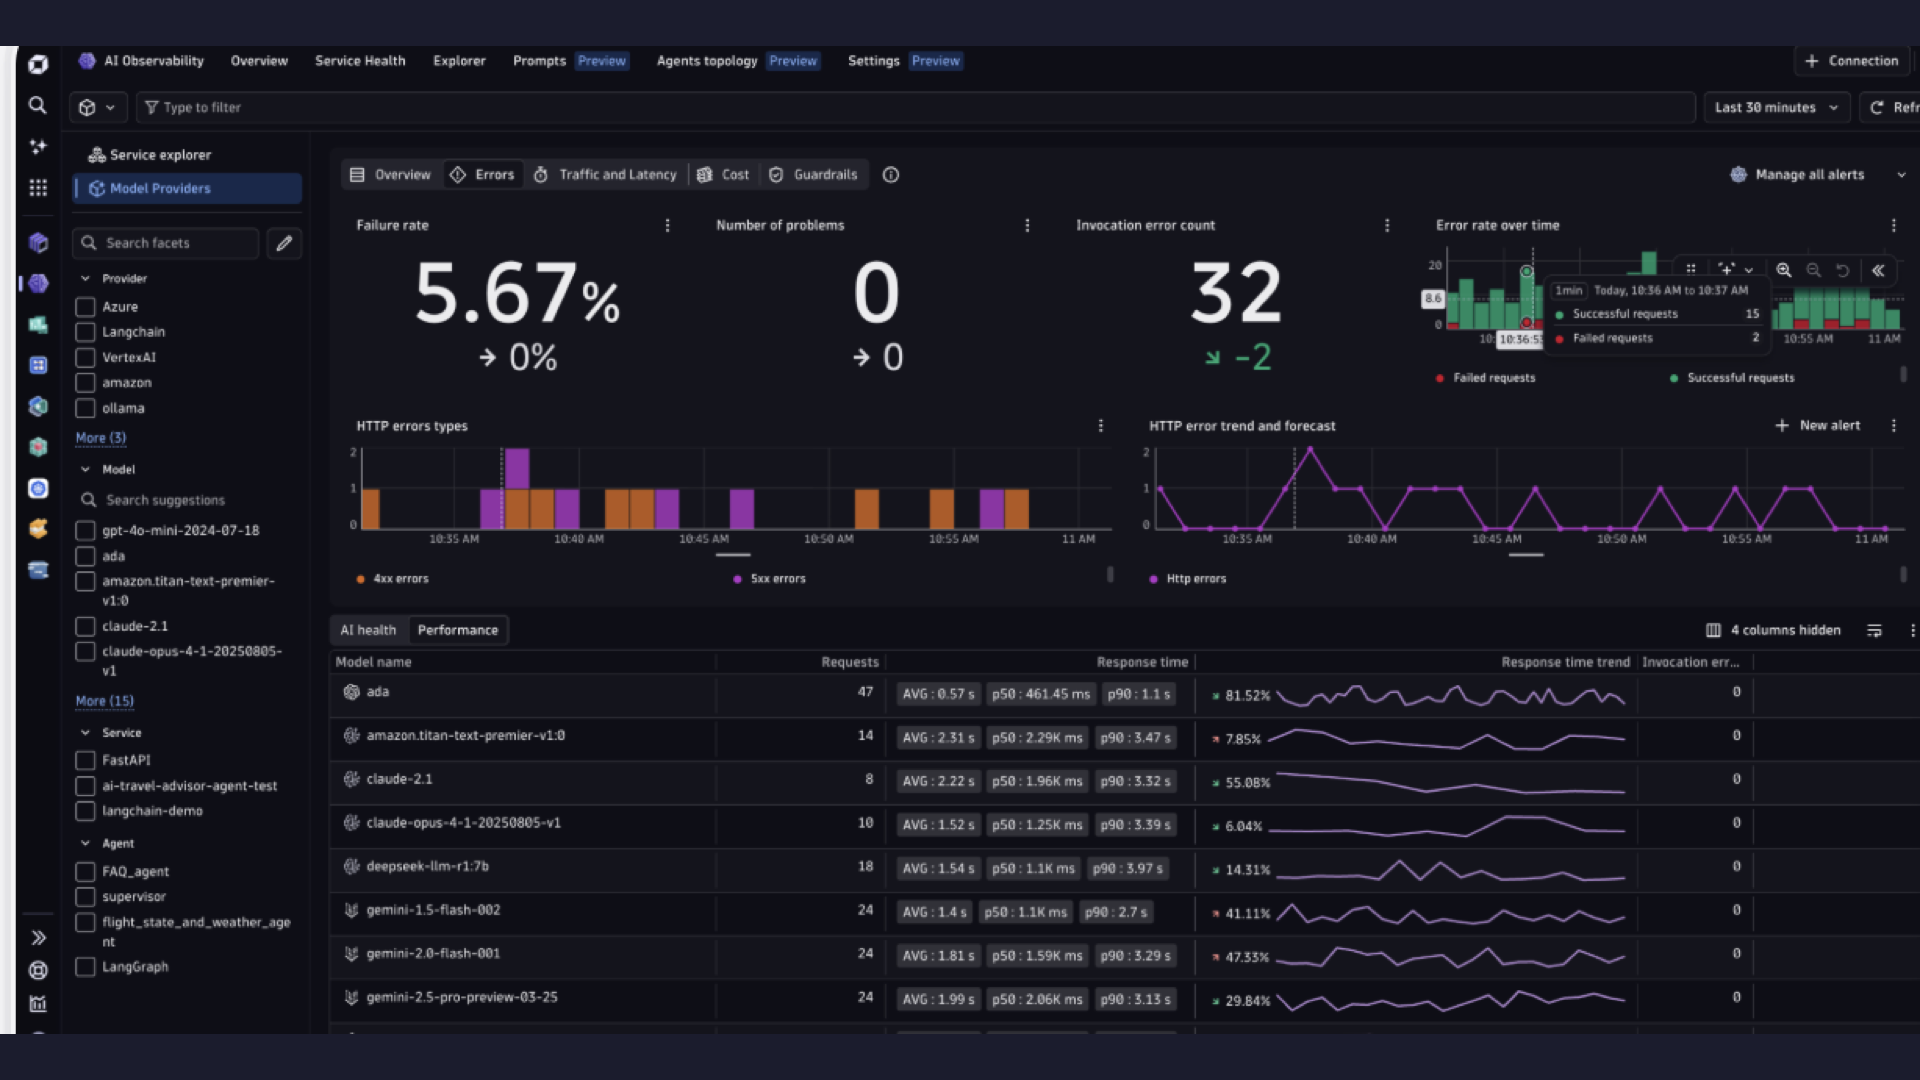Click zoom in icon on error rate chart
Screen dimensions: 1920x1080
pos(1784,270)
